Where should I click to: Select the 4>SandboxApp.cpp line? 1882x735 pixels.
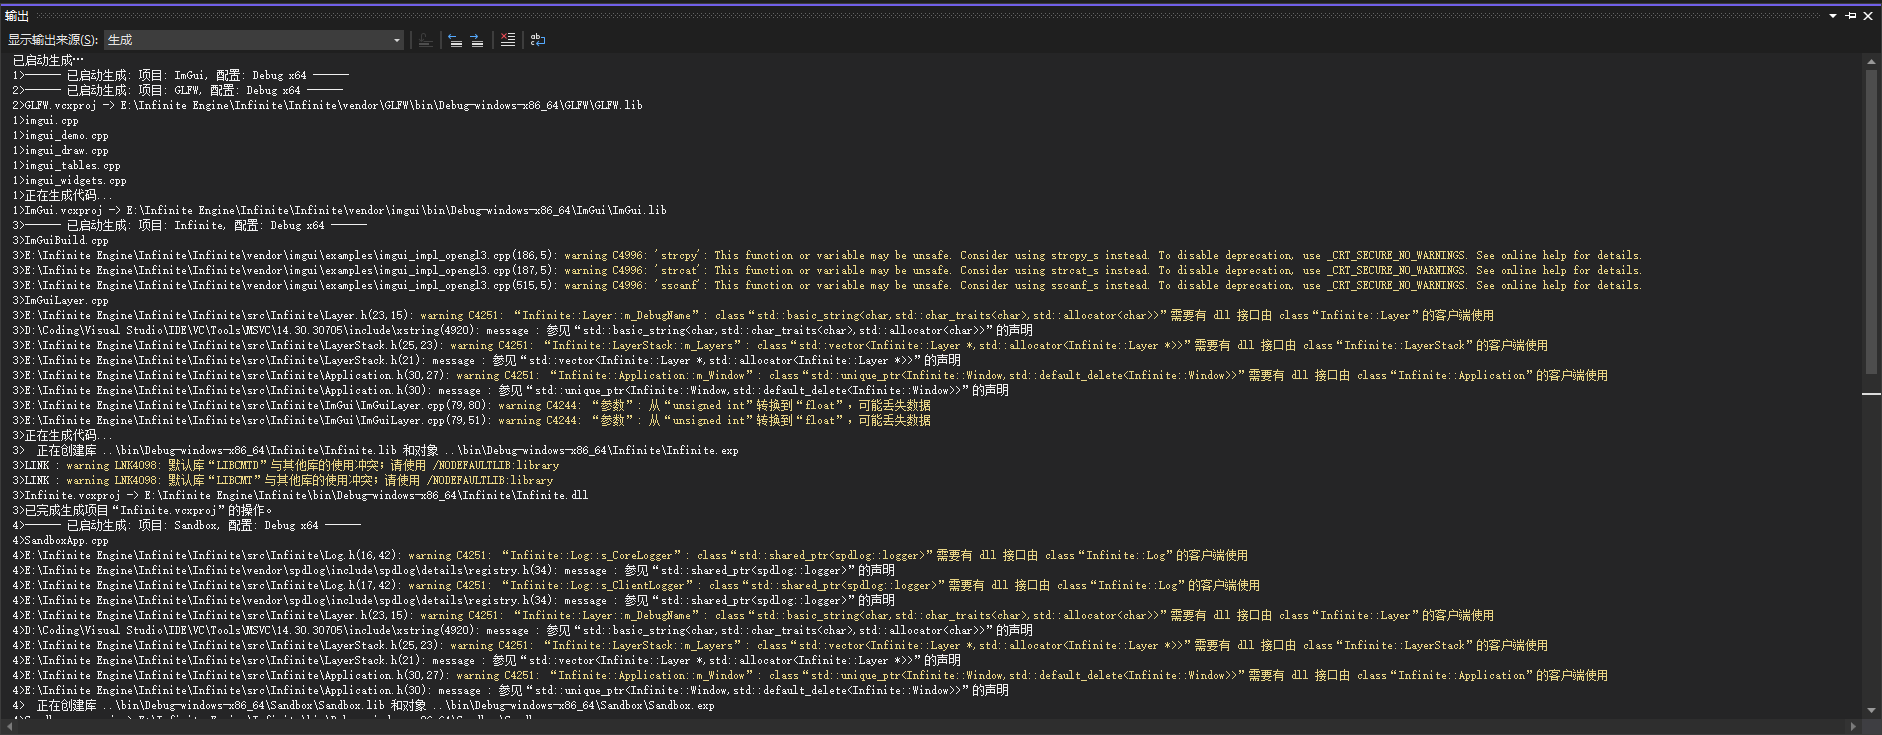60,540
